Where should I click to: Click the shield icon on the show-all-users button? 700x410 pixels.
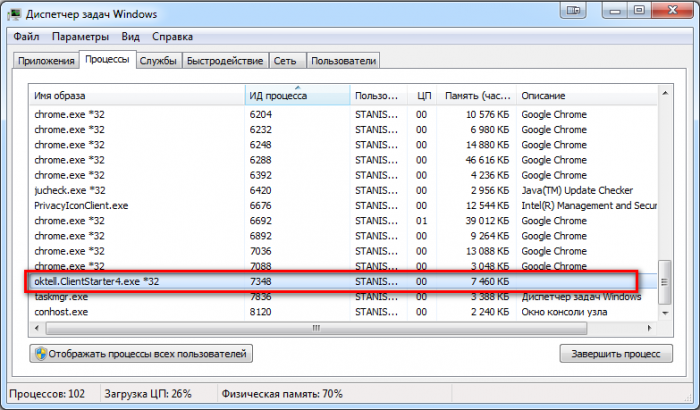(x=42, y=353)
